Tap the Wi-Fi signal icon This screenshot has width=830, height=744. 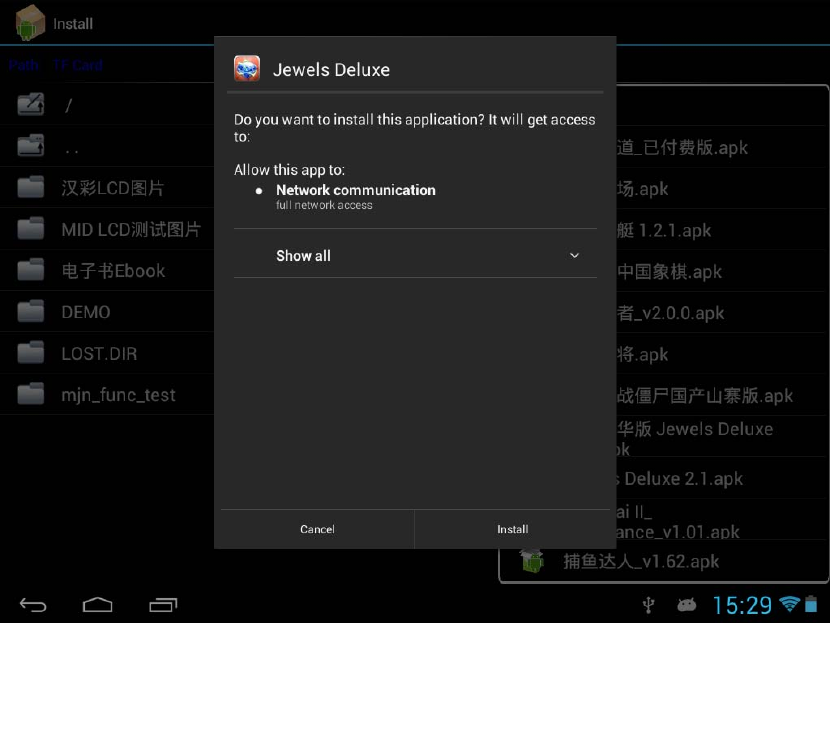789,604
